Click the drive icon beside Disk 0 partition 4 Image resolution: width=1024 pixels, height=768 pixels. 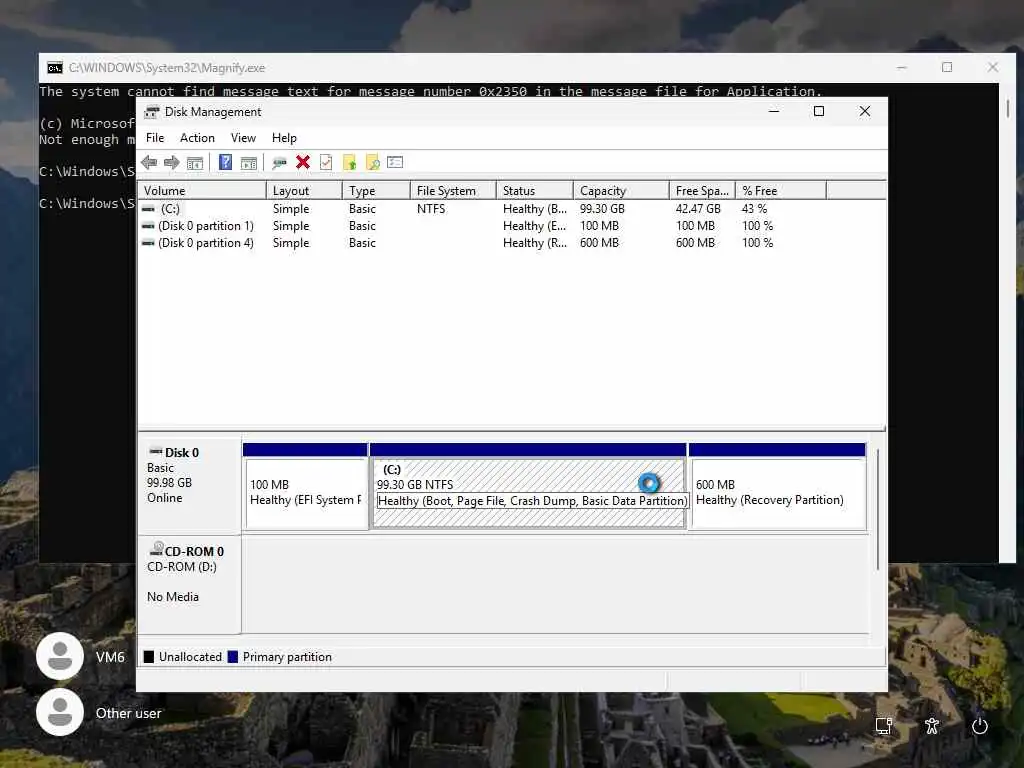pos(148,243)
